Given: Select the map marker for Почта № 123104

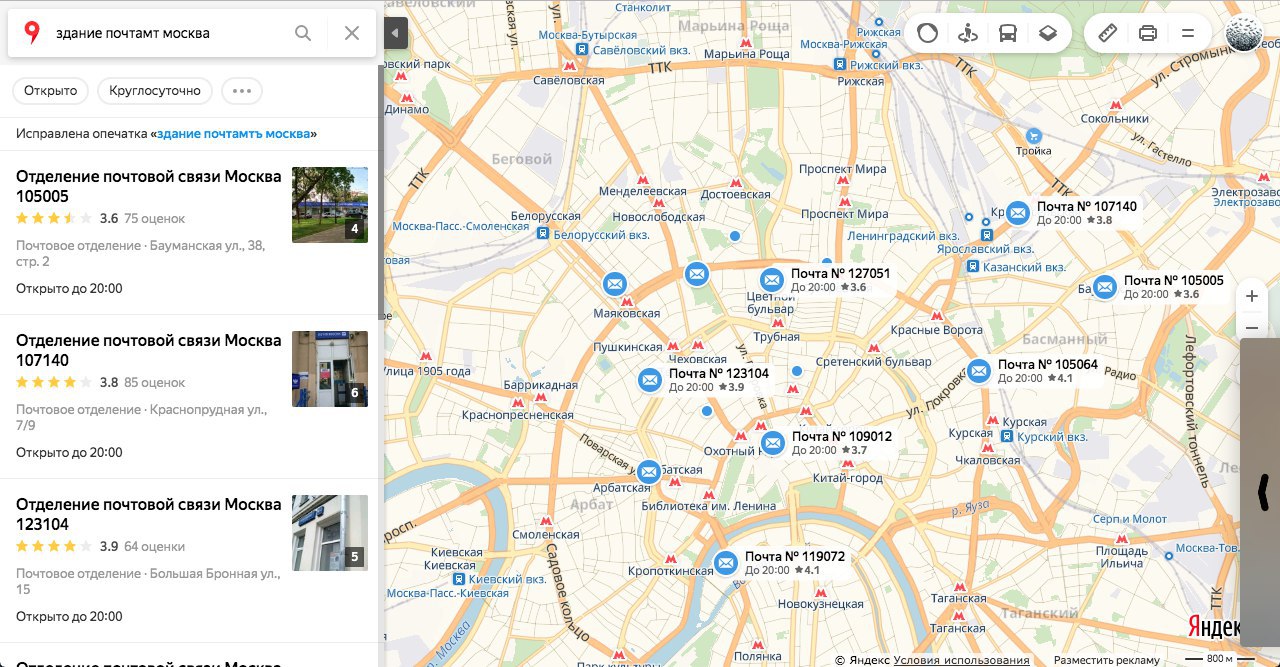Looking at the screenshot, I should [650, 380].
